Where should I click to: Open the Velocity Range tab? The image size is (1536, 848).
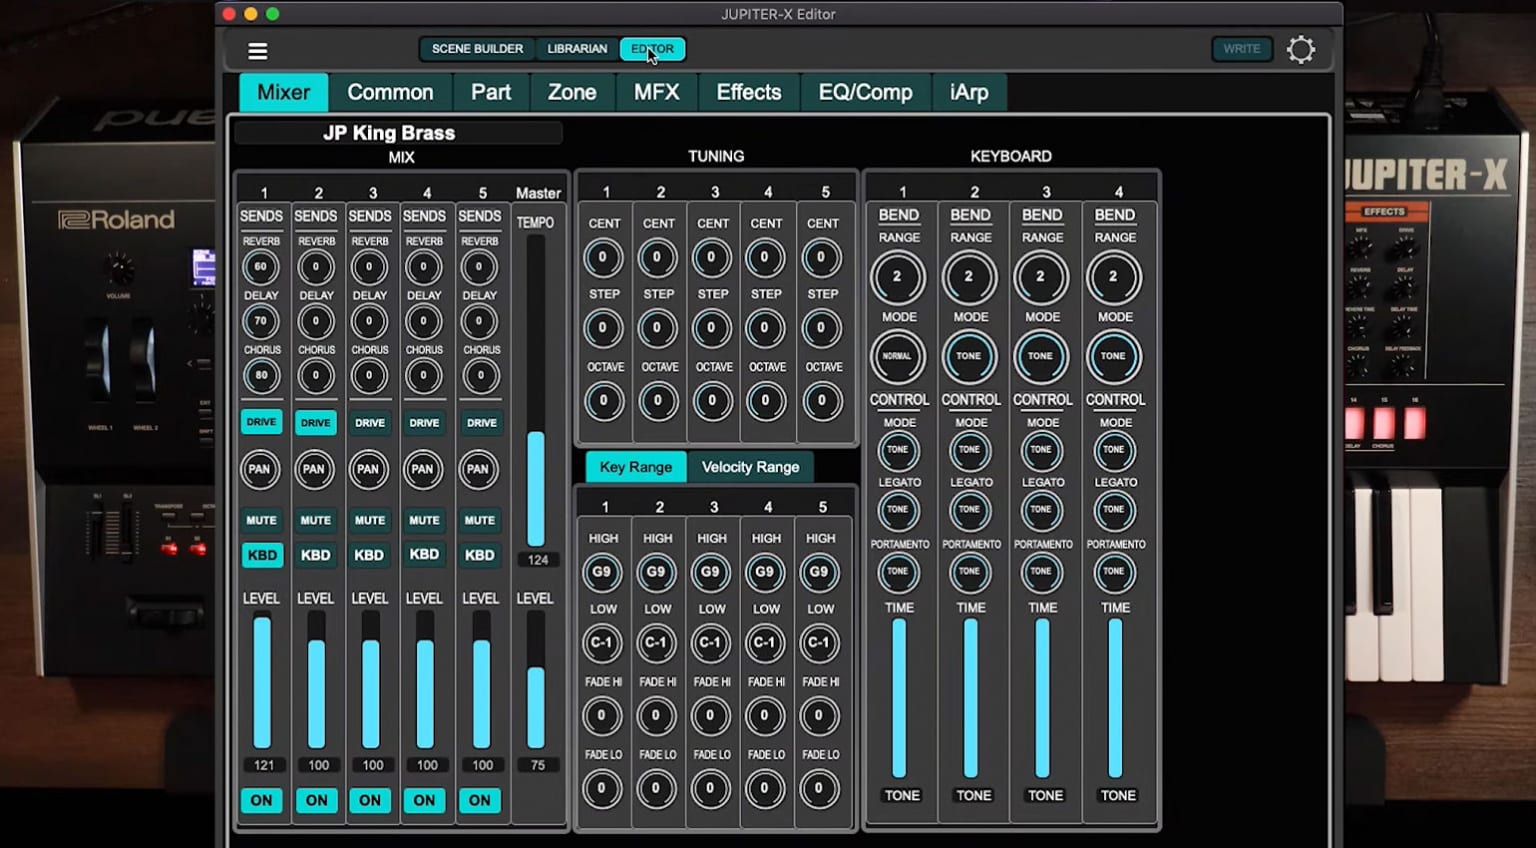click(750, 466)
